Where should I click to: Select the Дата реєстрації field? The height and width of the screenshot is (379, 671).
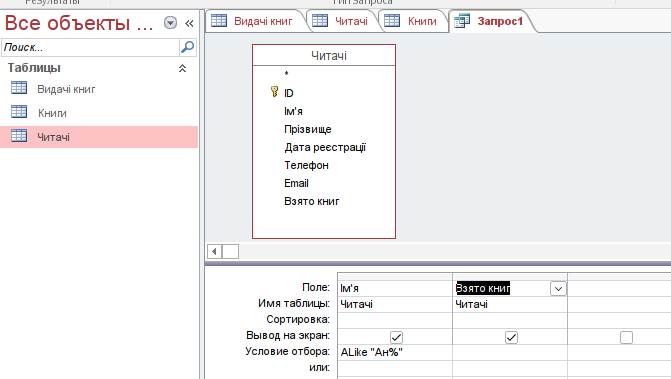[325, 147]
